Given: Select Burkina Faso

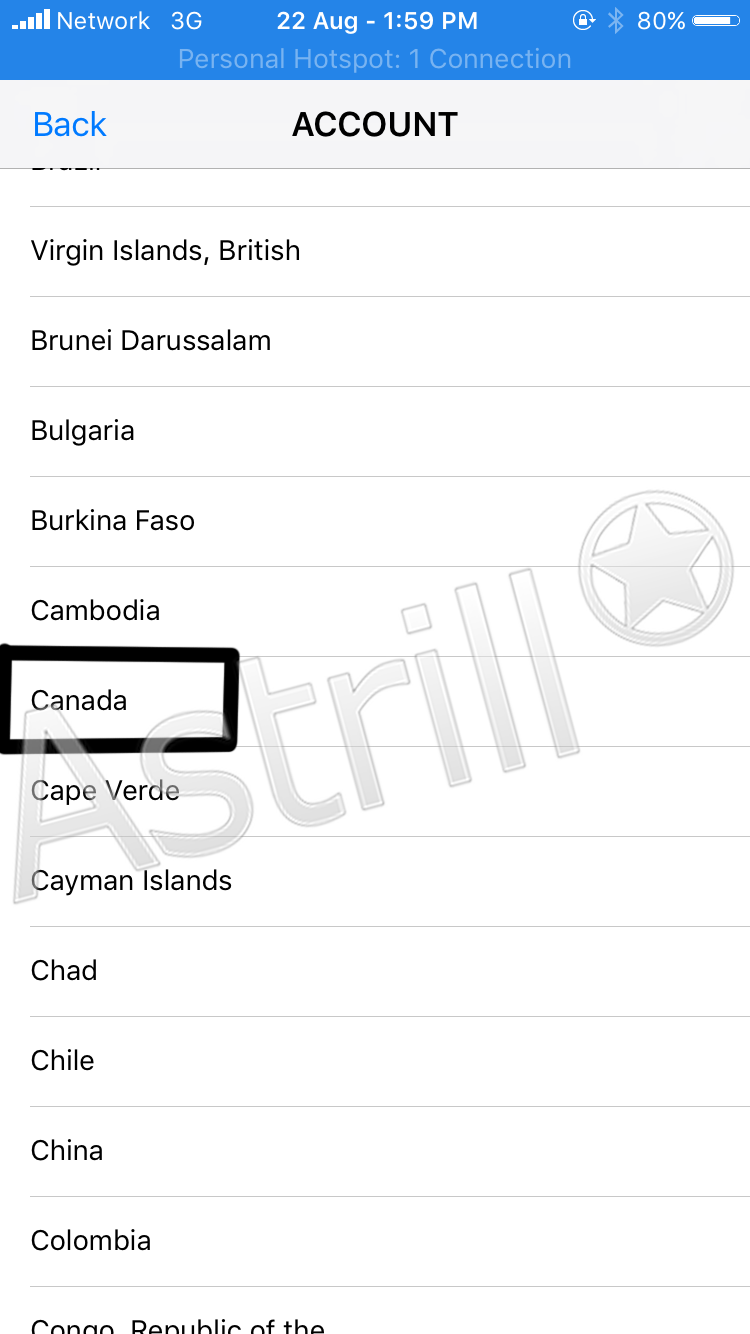Looking at the screenshot, I should pyautogui.click(x=375, y=521).
